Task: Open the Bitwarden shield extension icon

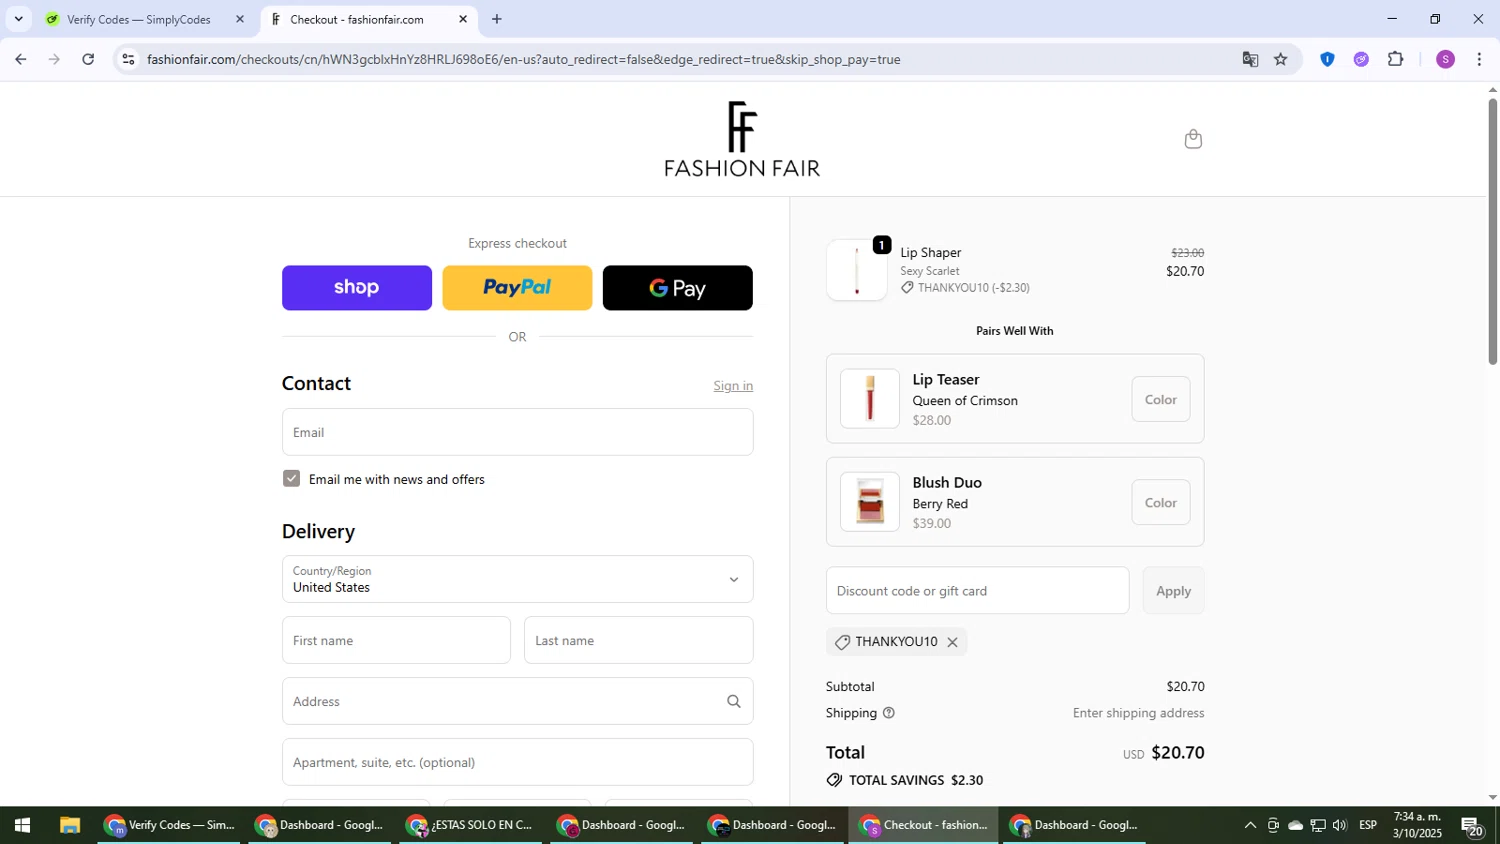Action: pos(1327,59)
